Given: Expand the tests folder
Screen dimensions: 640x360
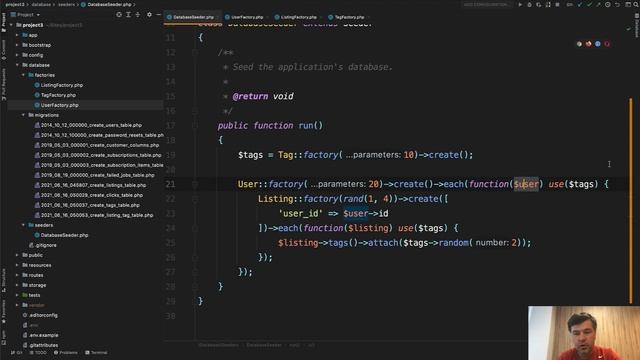Looking at the screenshot, I should click(x=17, y=295).
